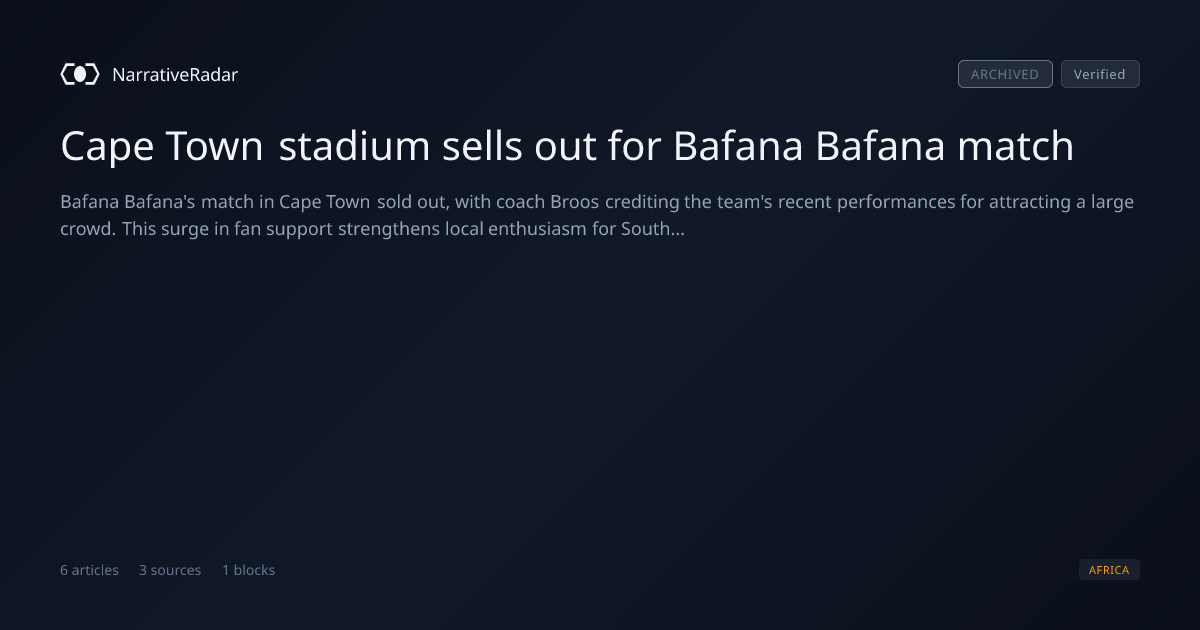The height and width of the screenshot is (630, 1200).
Task: Open the Cape Town stadium headline
Action: (567, 146)
